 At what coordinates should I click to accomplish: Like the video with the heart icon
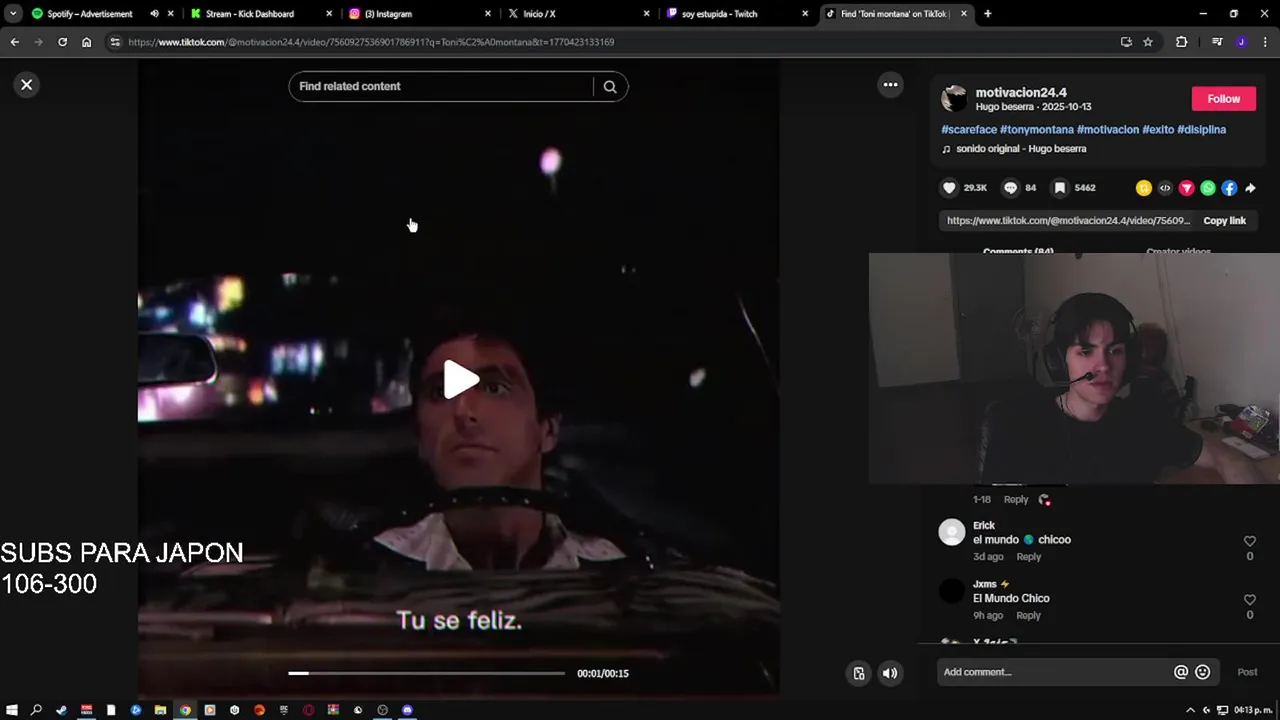tap(949, 188)
